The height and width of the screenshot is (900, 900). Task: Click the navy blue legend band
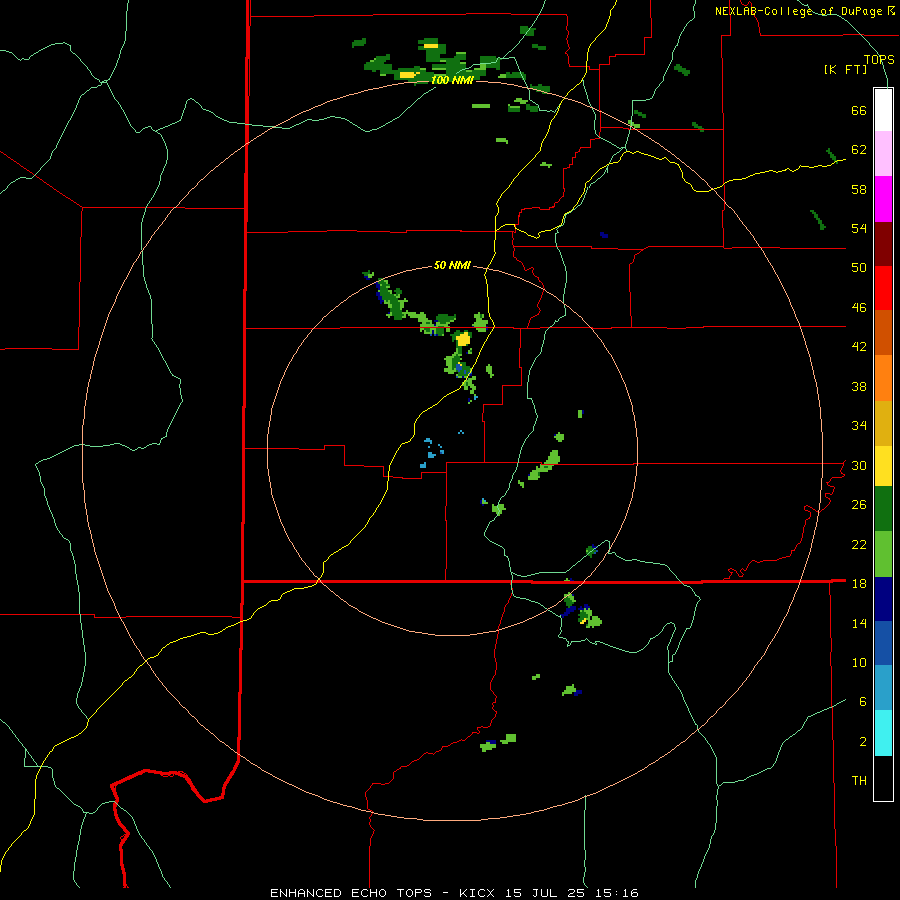pos(883,599)
